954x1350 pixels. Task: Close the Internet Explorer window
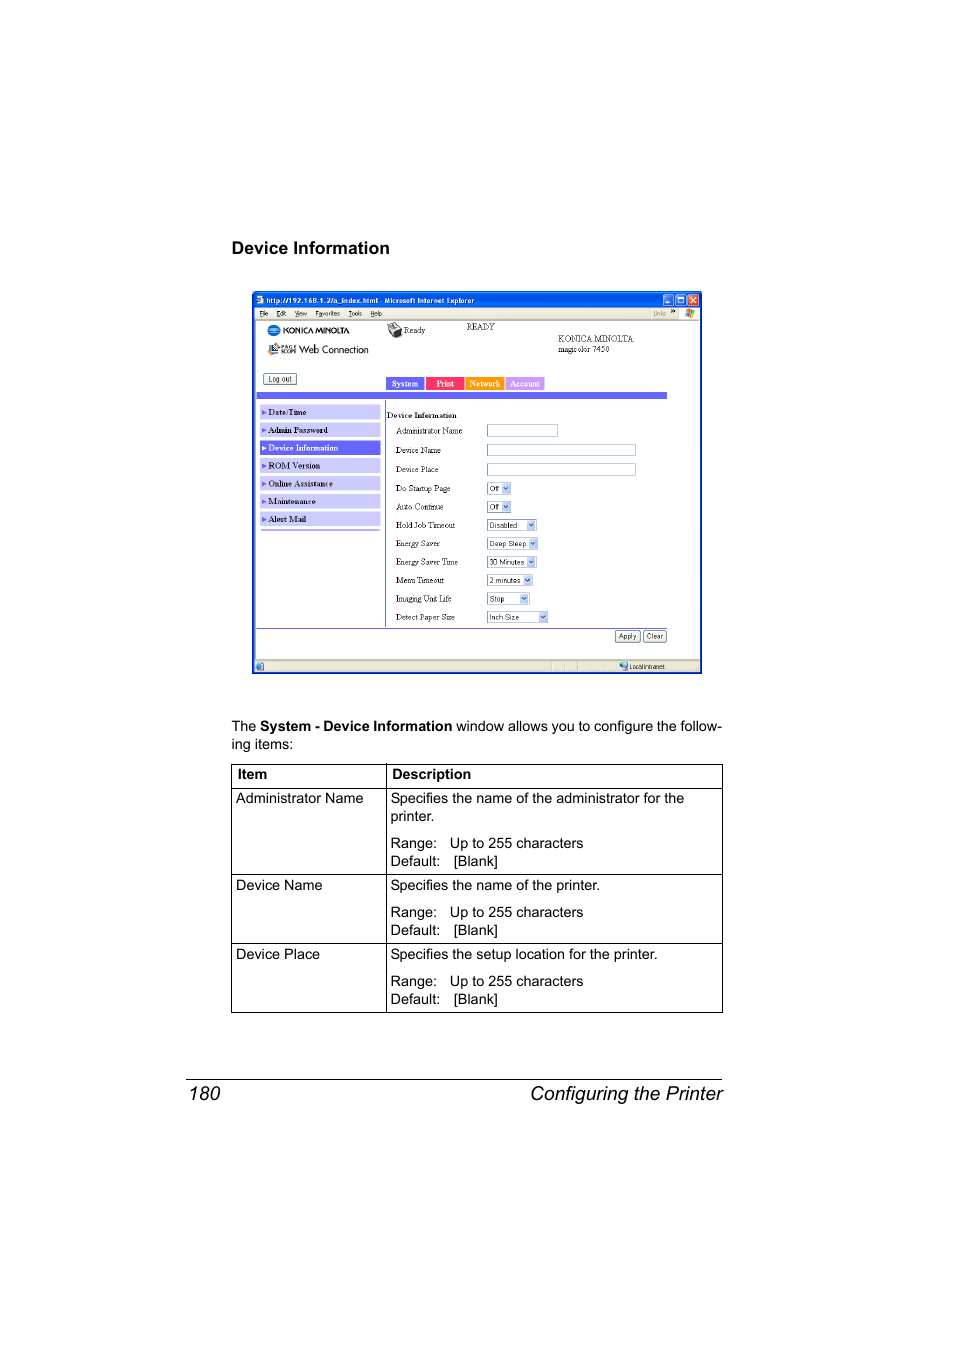coord(693,300)
